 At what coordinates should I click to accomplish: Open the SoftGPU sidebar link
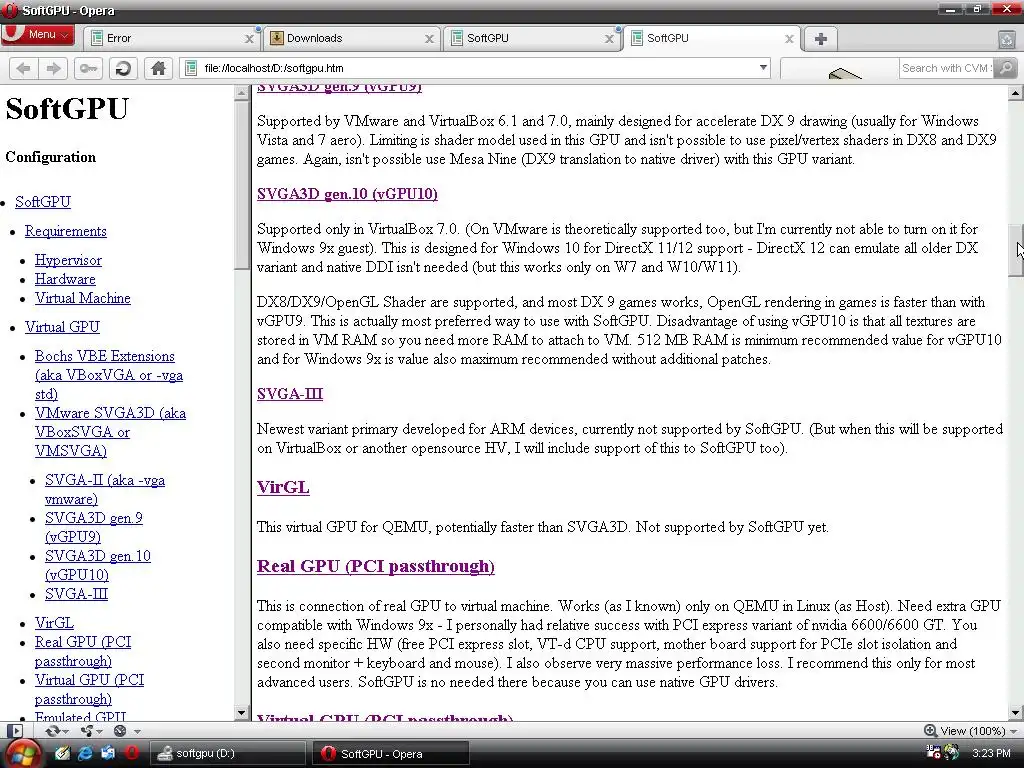coord(42,202)
